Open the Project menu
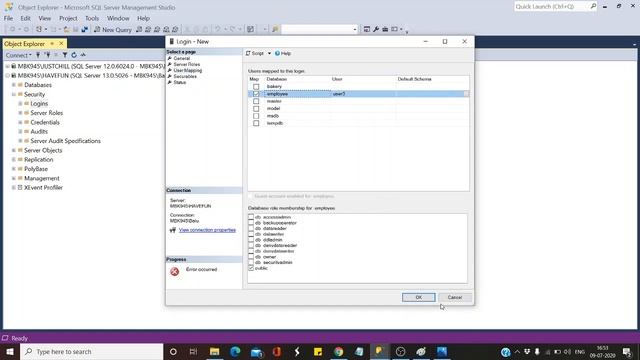This screenshot has height=360, width=640. pyautogui.click(x=68, y=18)
